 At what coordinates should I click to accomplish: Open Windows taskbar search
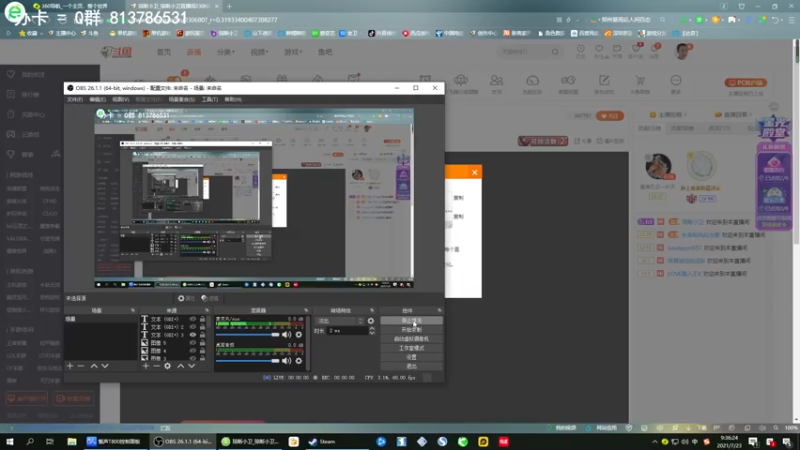click(x=30, y=442)
